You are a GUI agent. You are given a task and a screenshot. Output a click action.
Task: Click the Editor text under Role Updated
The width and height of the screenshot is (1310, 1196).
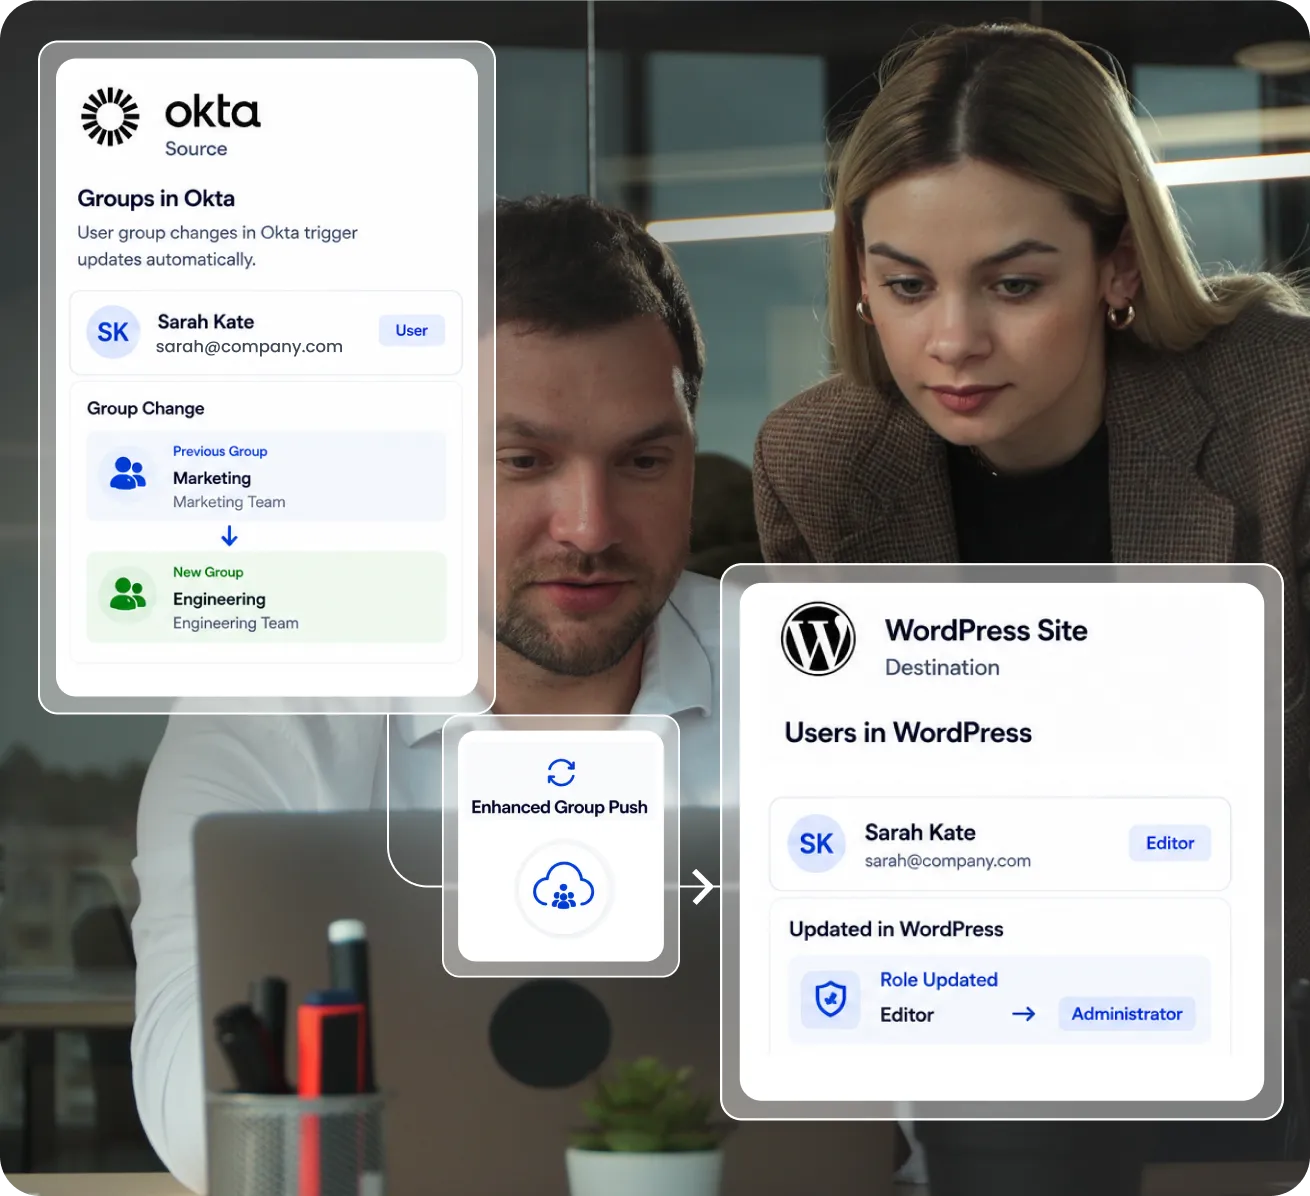[x=907, y=1015]
